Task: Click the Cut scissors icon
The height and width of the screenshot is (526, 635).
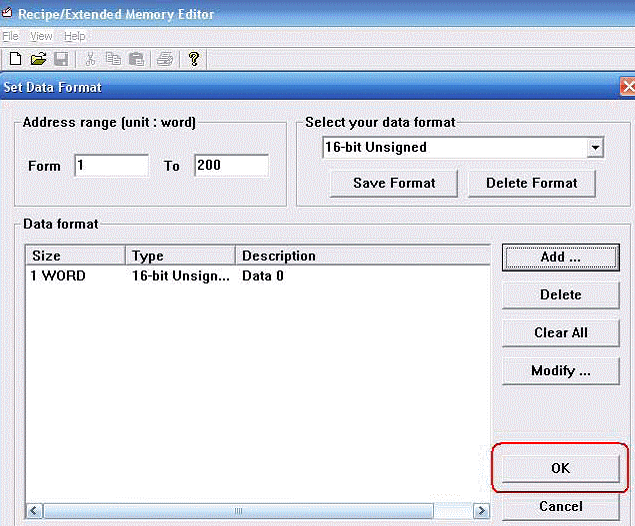Action: pyautogui.click(x=90, y=59)
